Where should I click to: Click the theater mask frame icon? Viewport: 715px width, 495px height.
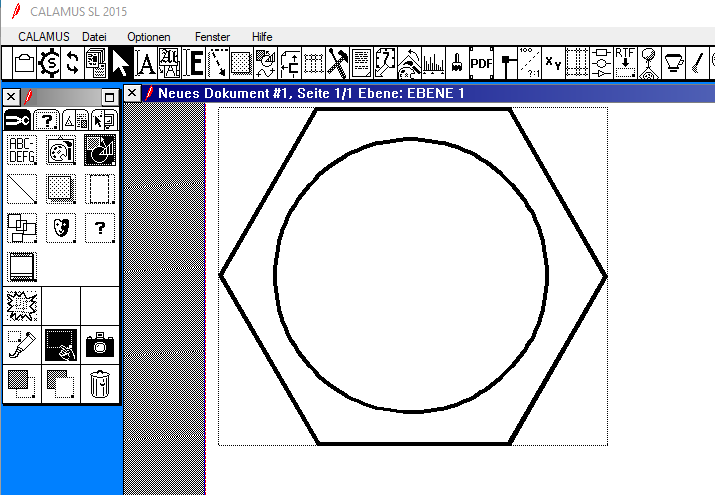(60, 228)
